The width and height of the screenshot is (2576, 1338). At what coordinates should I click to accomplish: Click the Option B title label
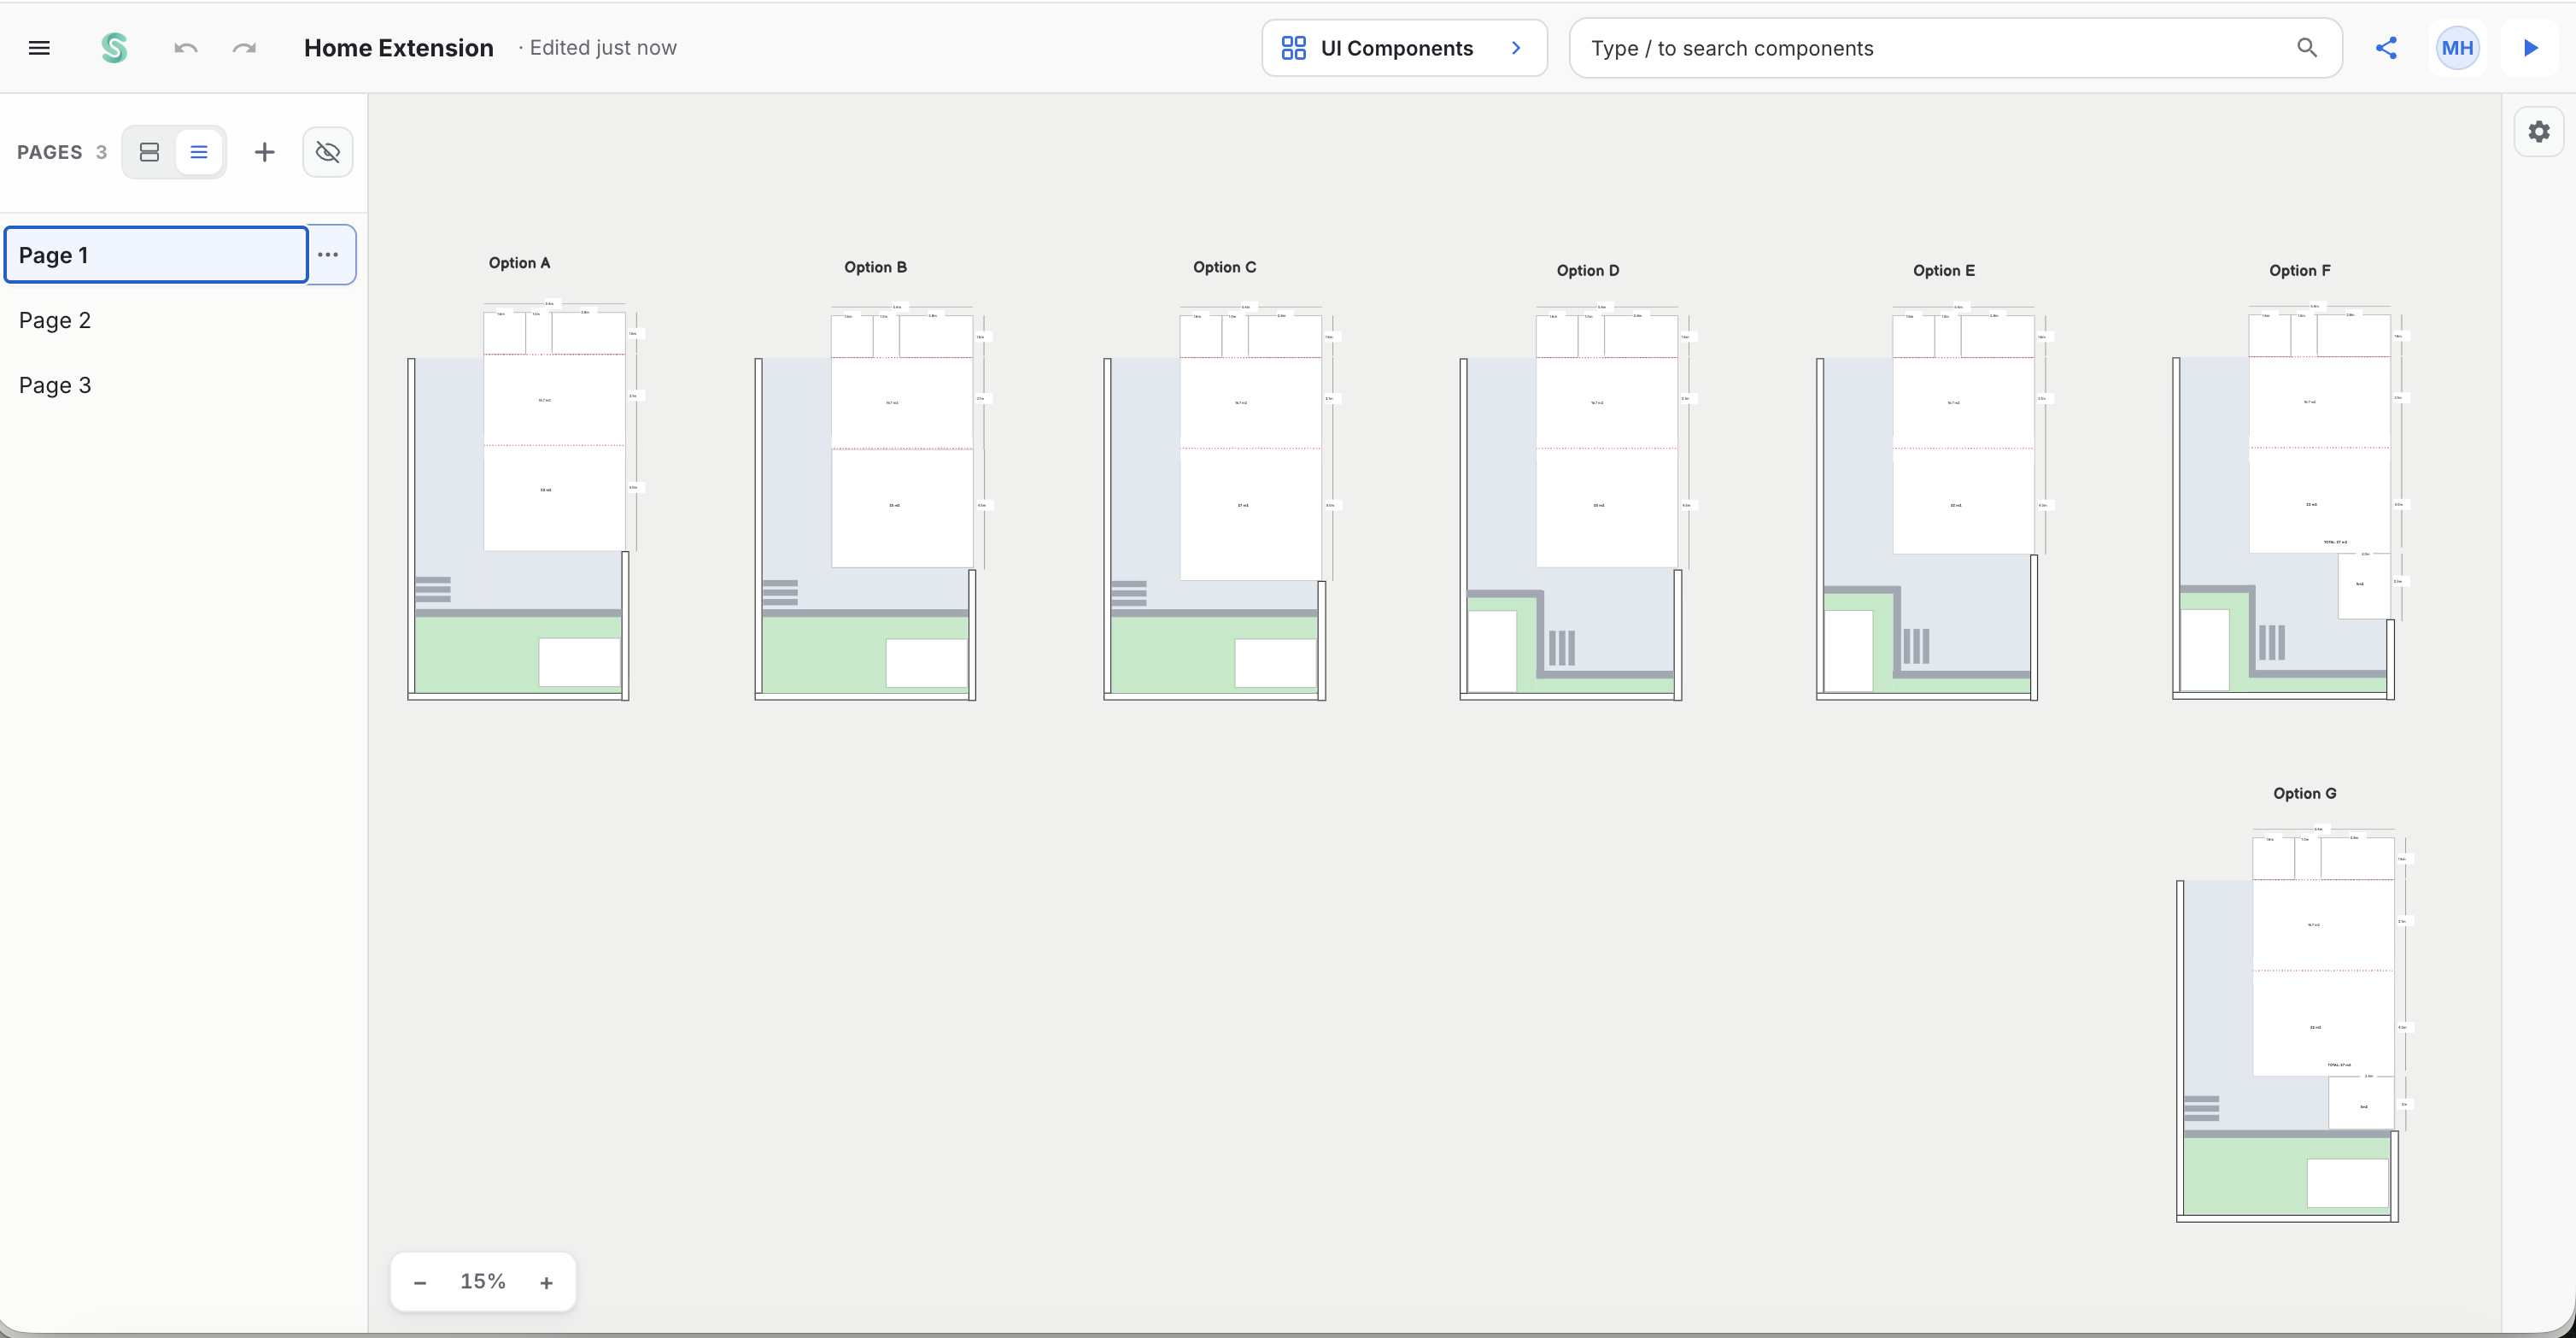(x=875, y=267)
